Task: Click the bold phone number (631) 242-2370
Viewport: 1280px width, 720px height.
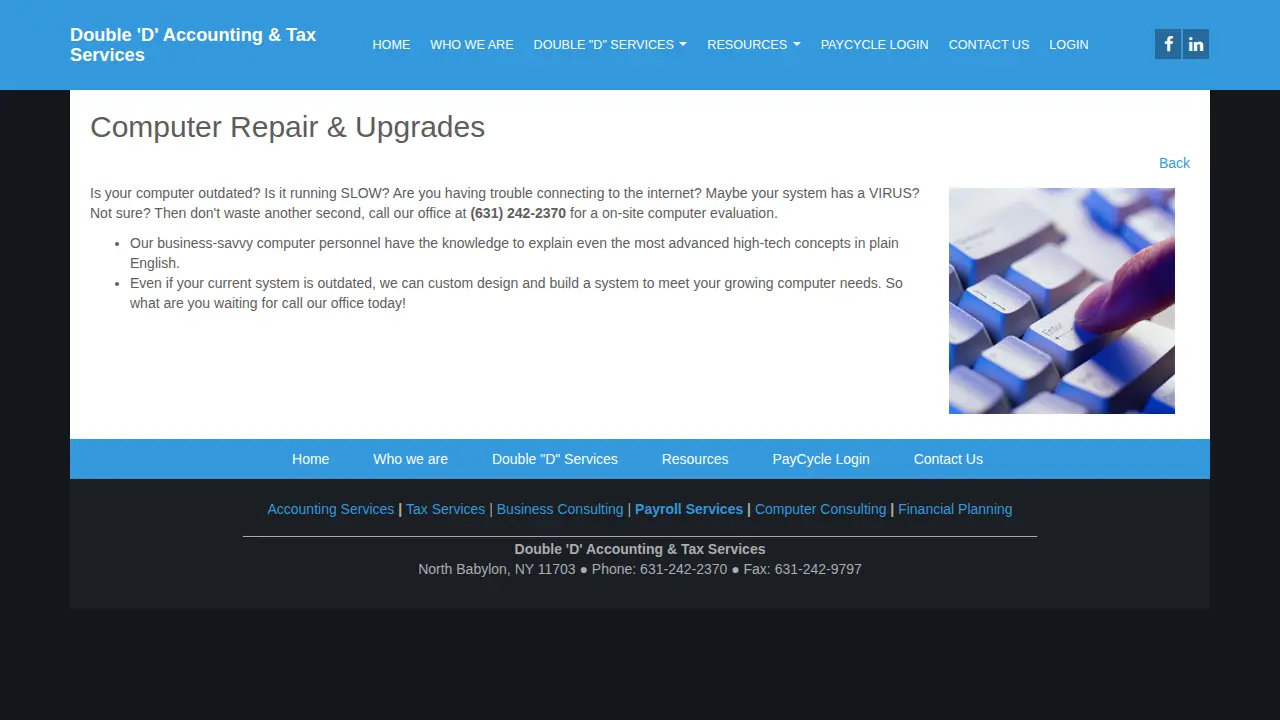Action: (518, 213)
